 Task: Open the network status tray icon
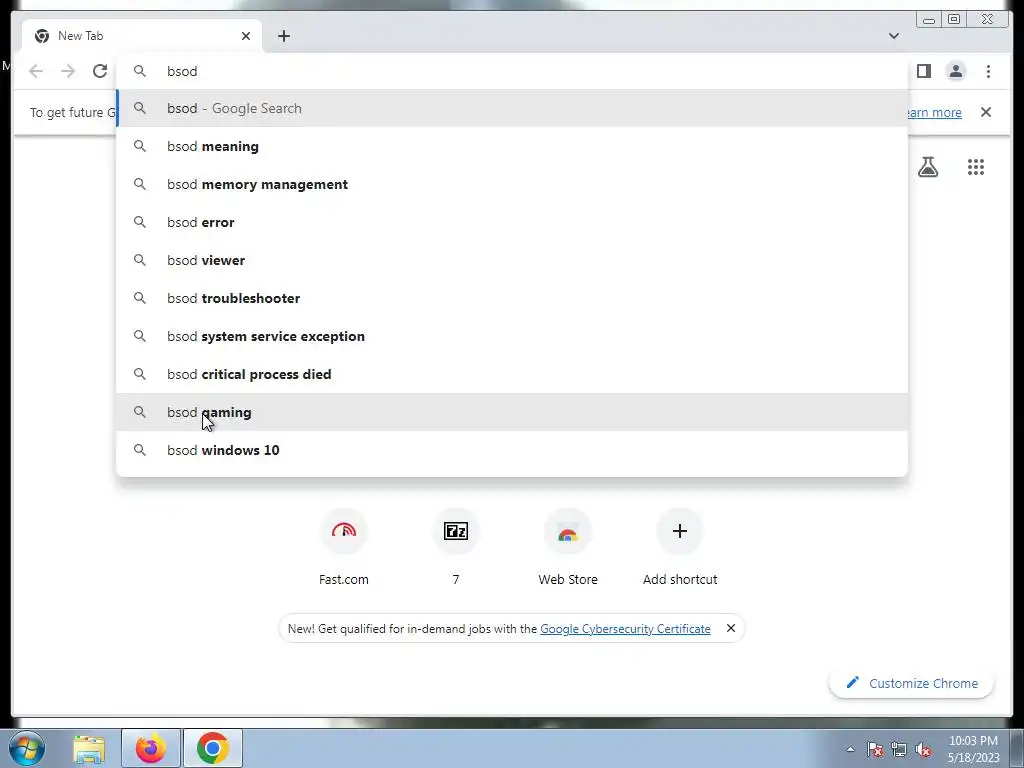[899, 749]
